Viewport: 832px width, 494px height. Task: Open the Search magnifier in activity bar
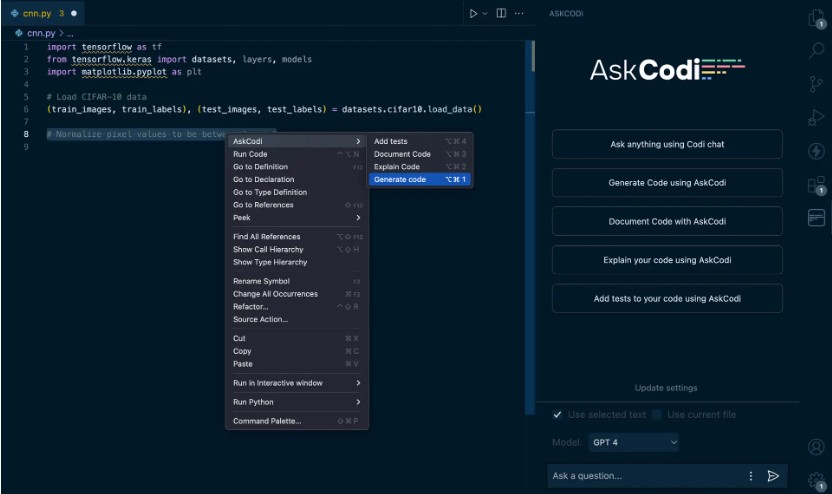pos(816,52)
